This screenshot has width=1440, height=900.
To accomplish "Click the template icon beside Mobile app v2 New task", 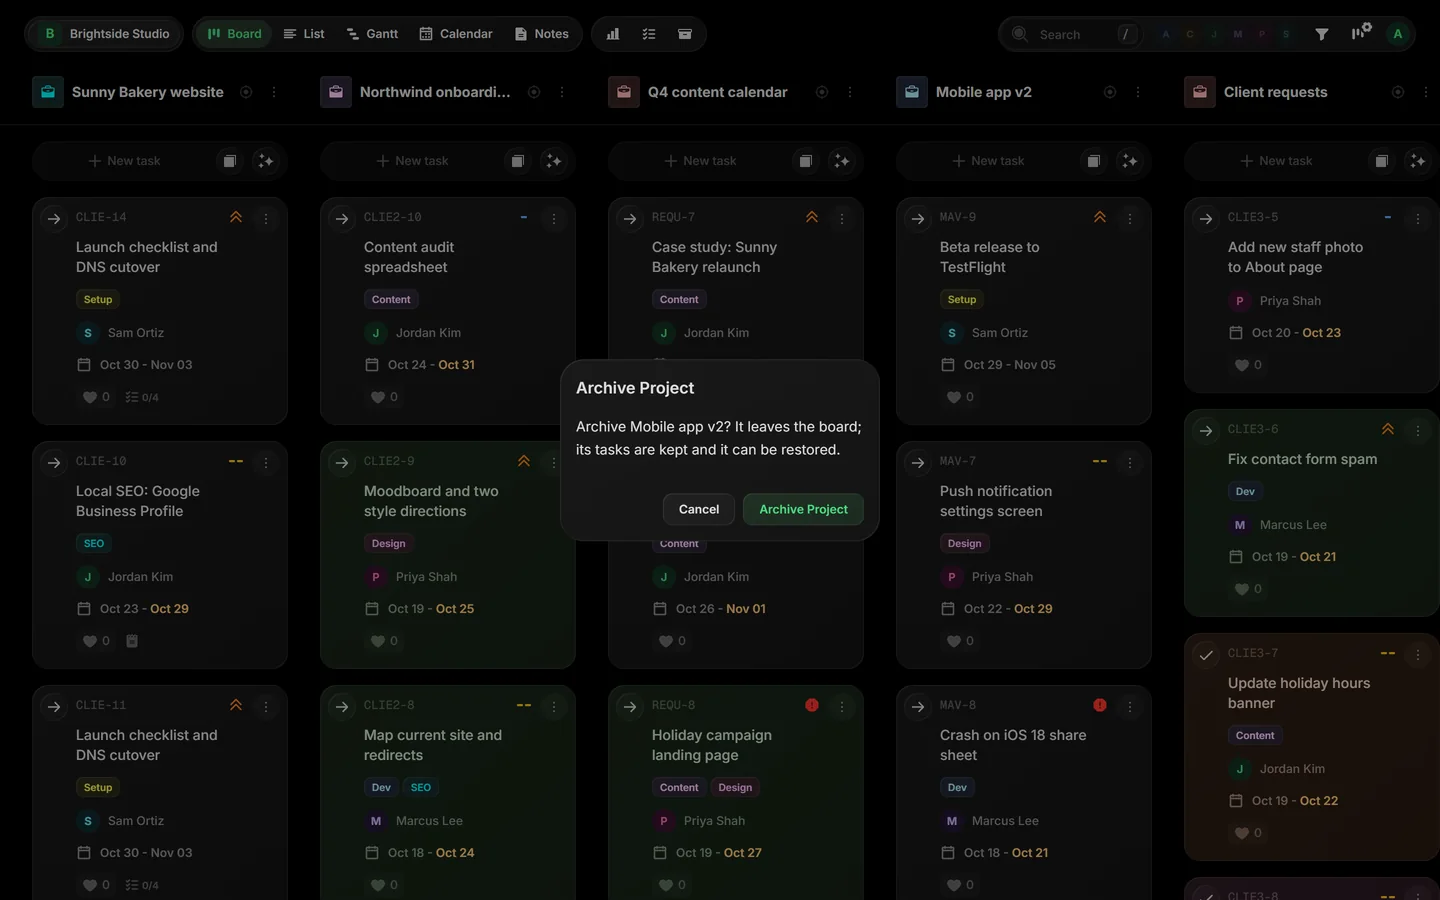I will tap(1094, 161).
